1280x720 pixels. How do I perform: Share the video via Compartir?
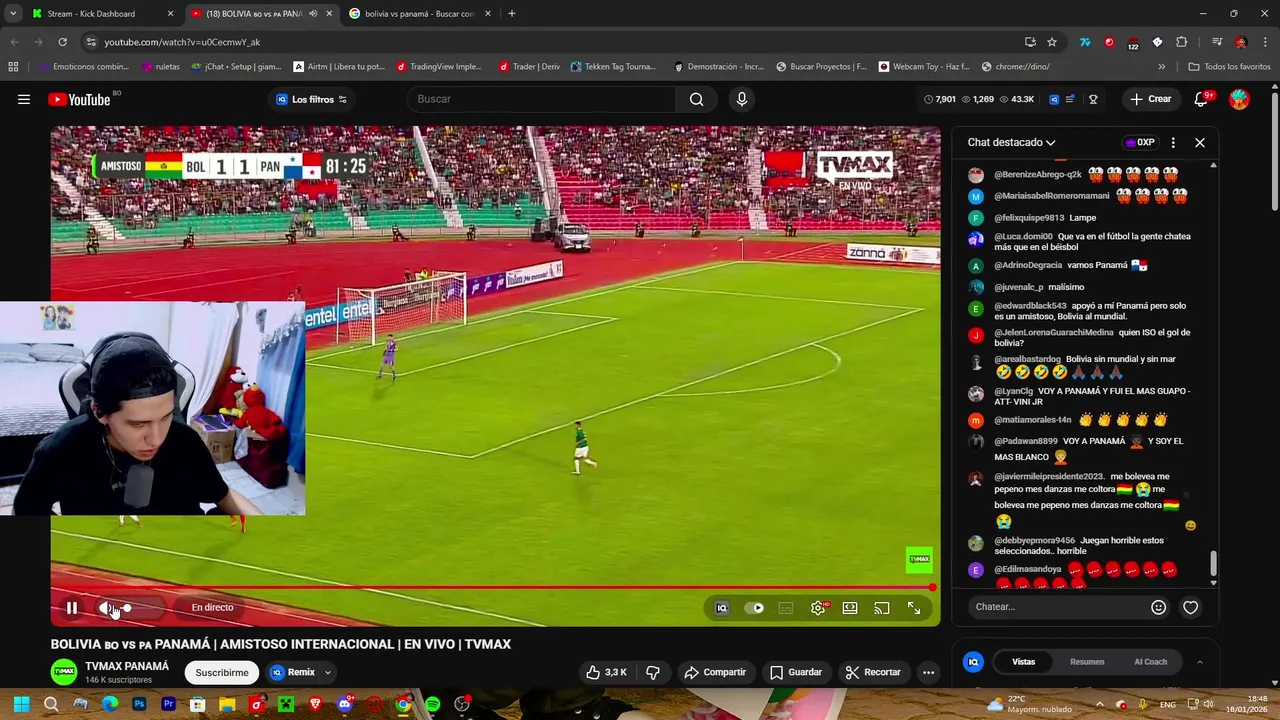(715, 672)
